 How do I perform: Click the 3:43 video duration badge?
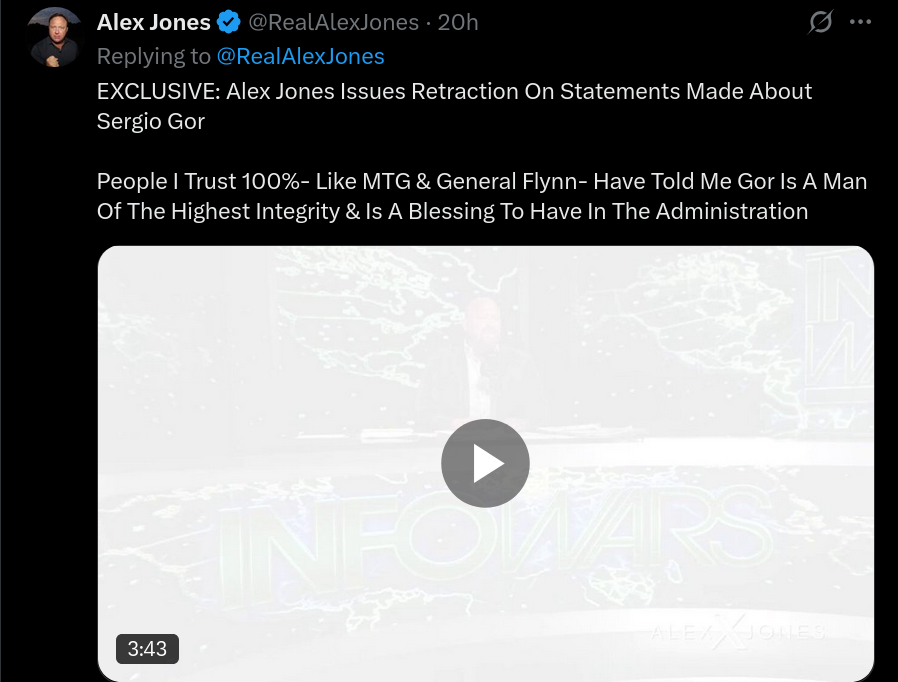point(147,649)
